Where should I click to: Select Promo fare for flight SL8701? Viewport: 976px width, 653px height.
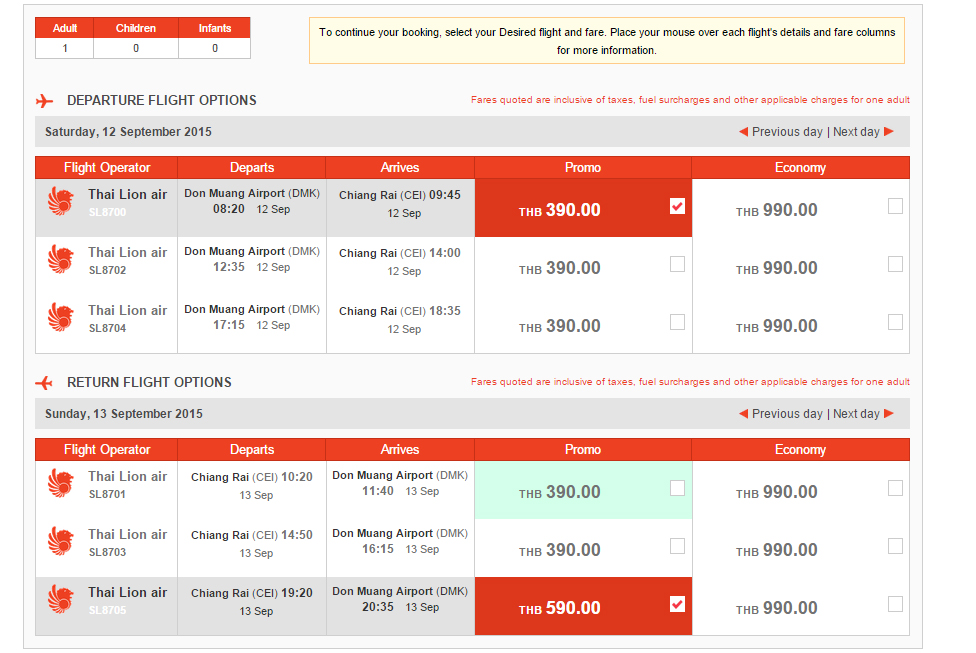point(677,488)
